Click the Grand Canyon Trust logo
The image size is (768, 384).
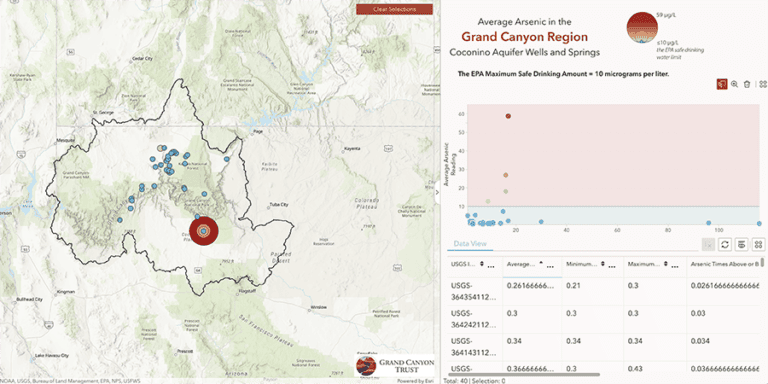click(394, 365)
